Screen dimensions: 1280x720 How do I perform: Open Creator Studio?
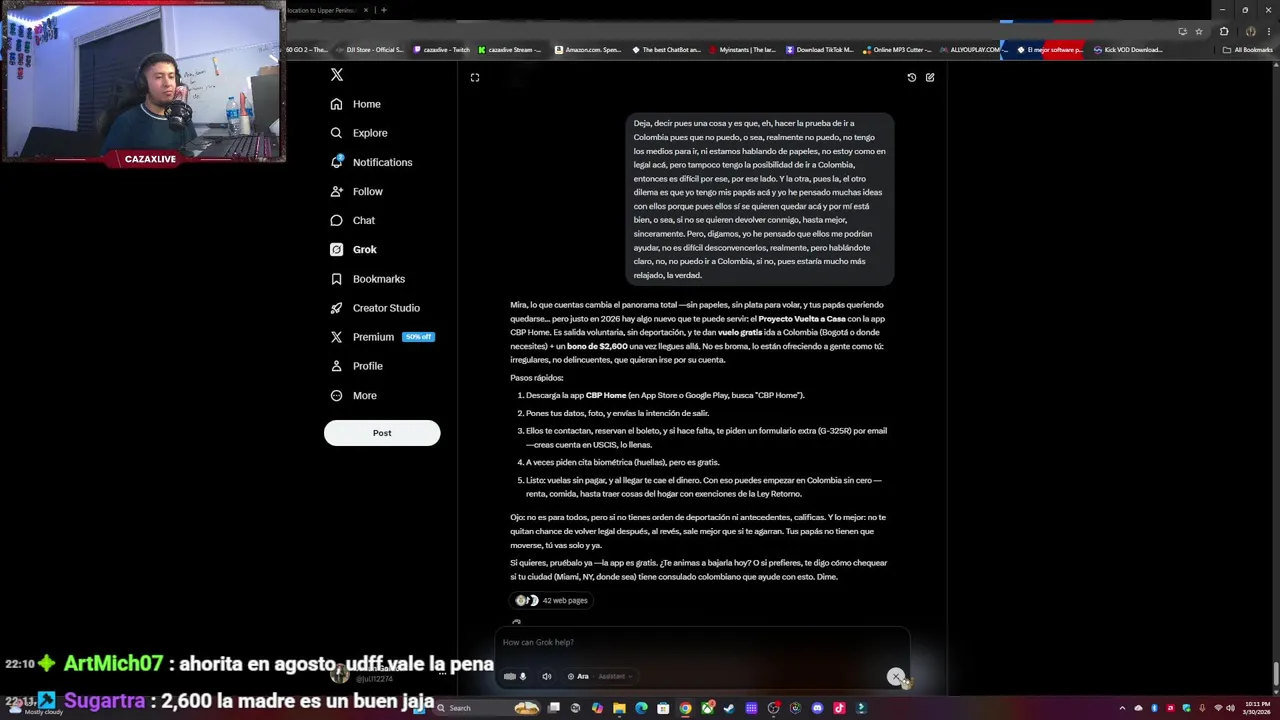click(x=374, y=308)
